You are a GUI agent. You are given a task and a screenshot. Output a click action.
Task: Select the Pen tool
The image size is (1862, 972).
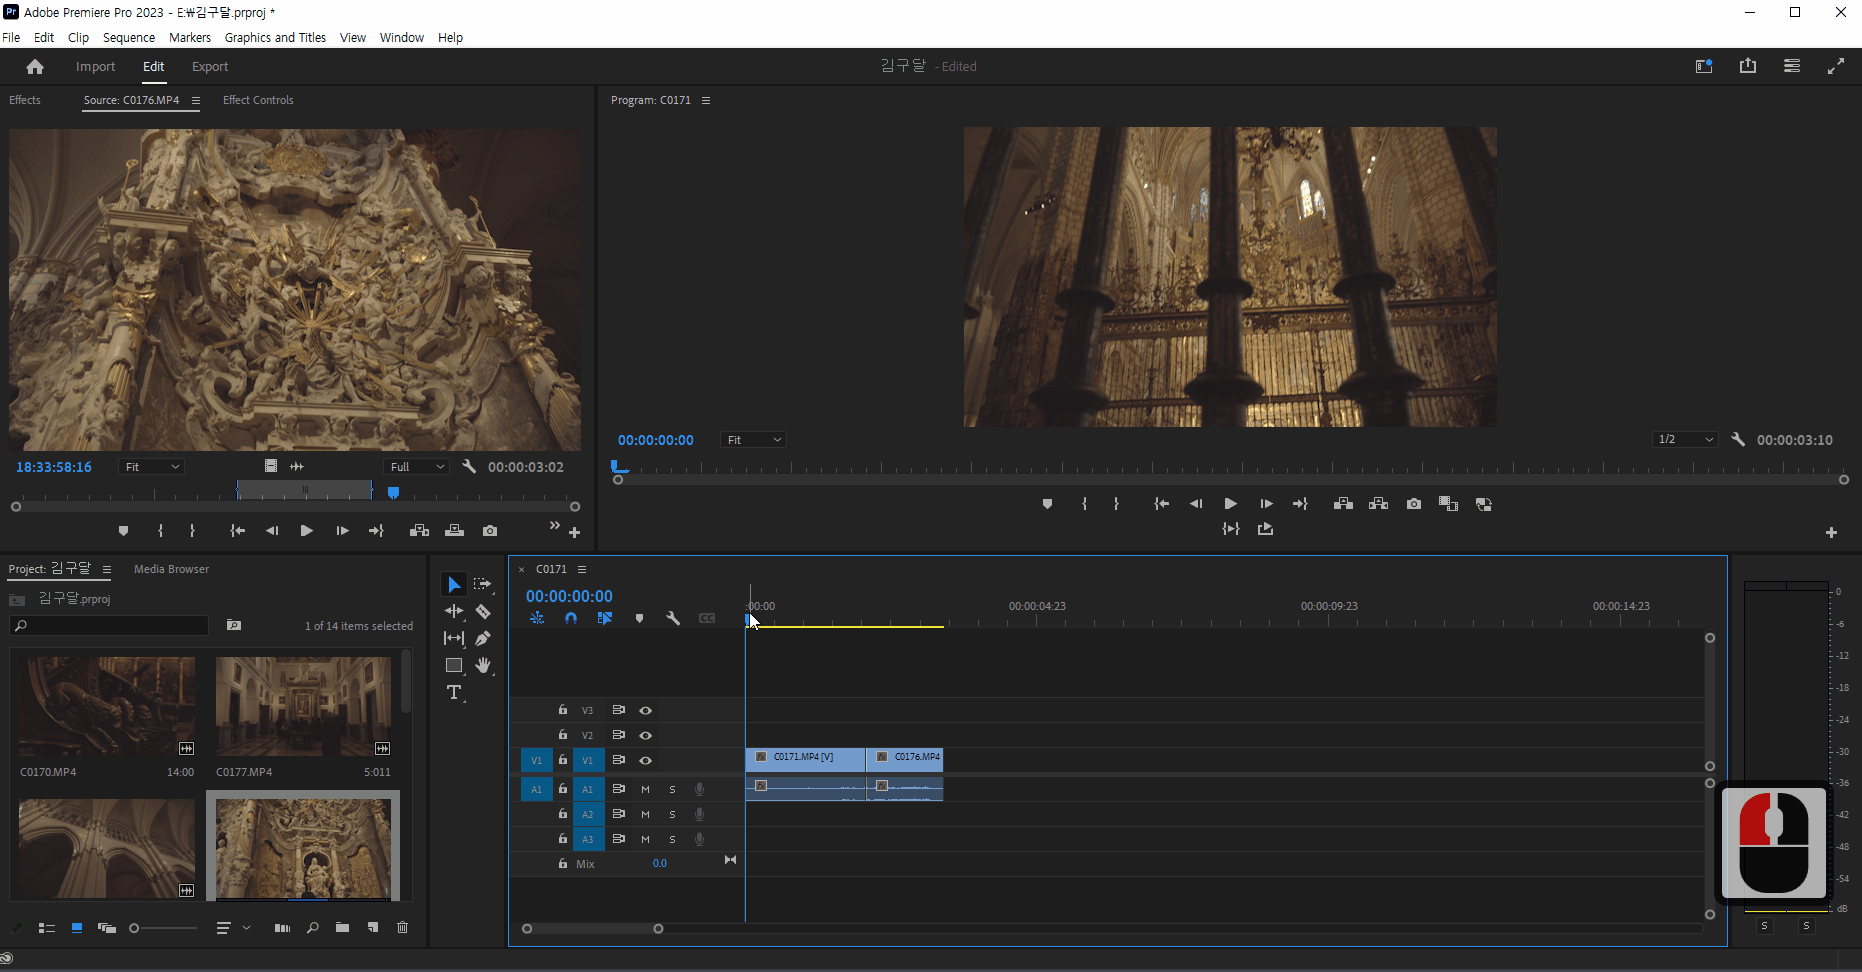tap(483, 638)
